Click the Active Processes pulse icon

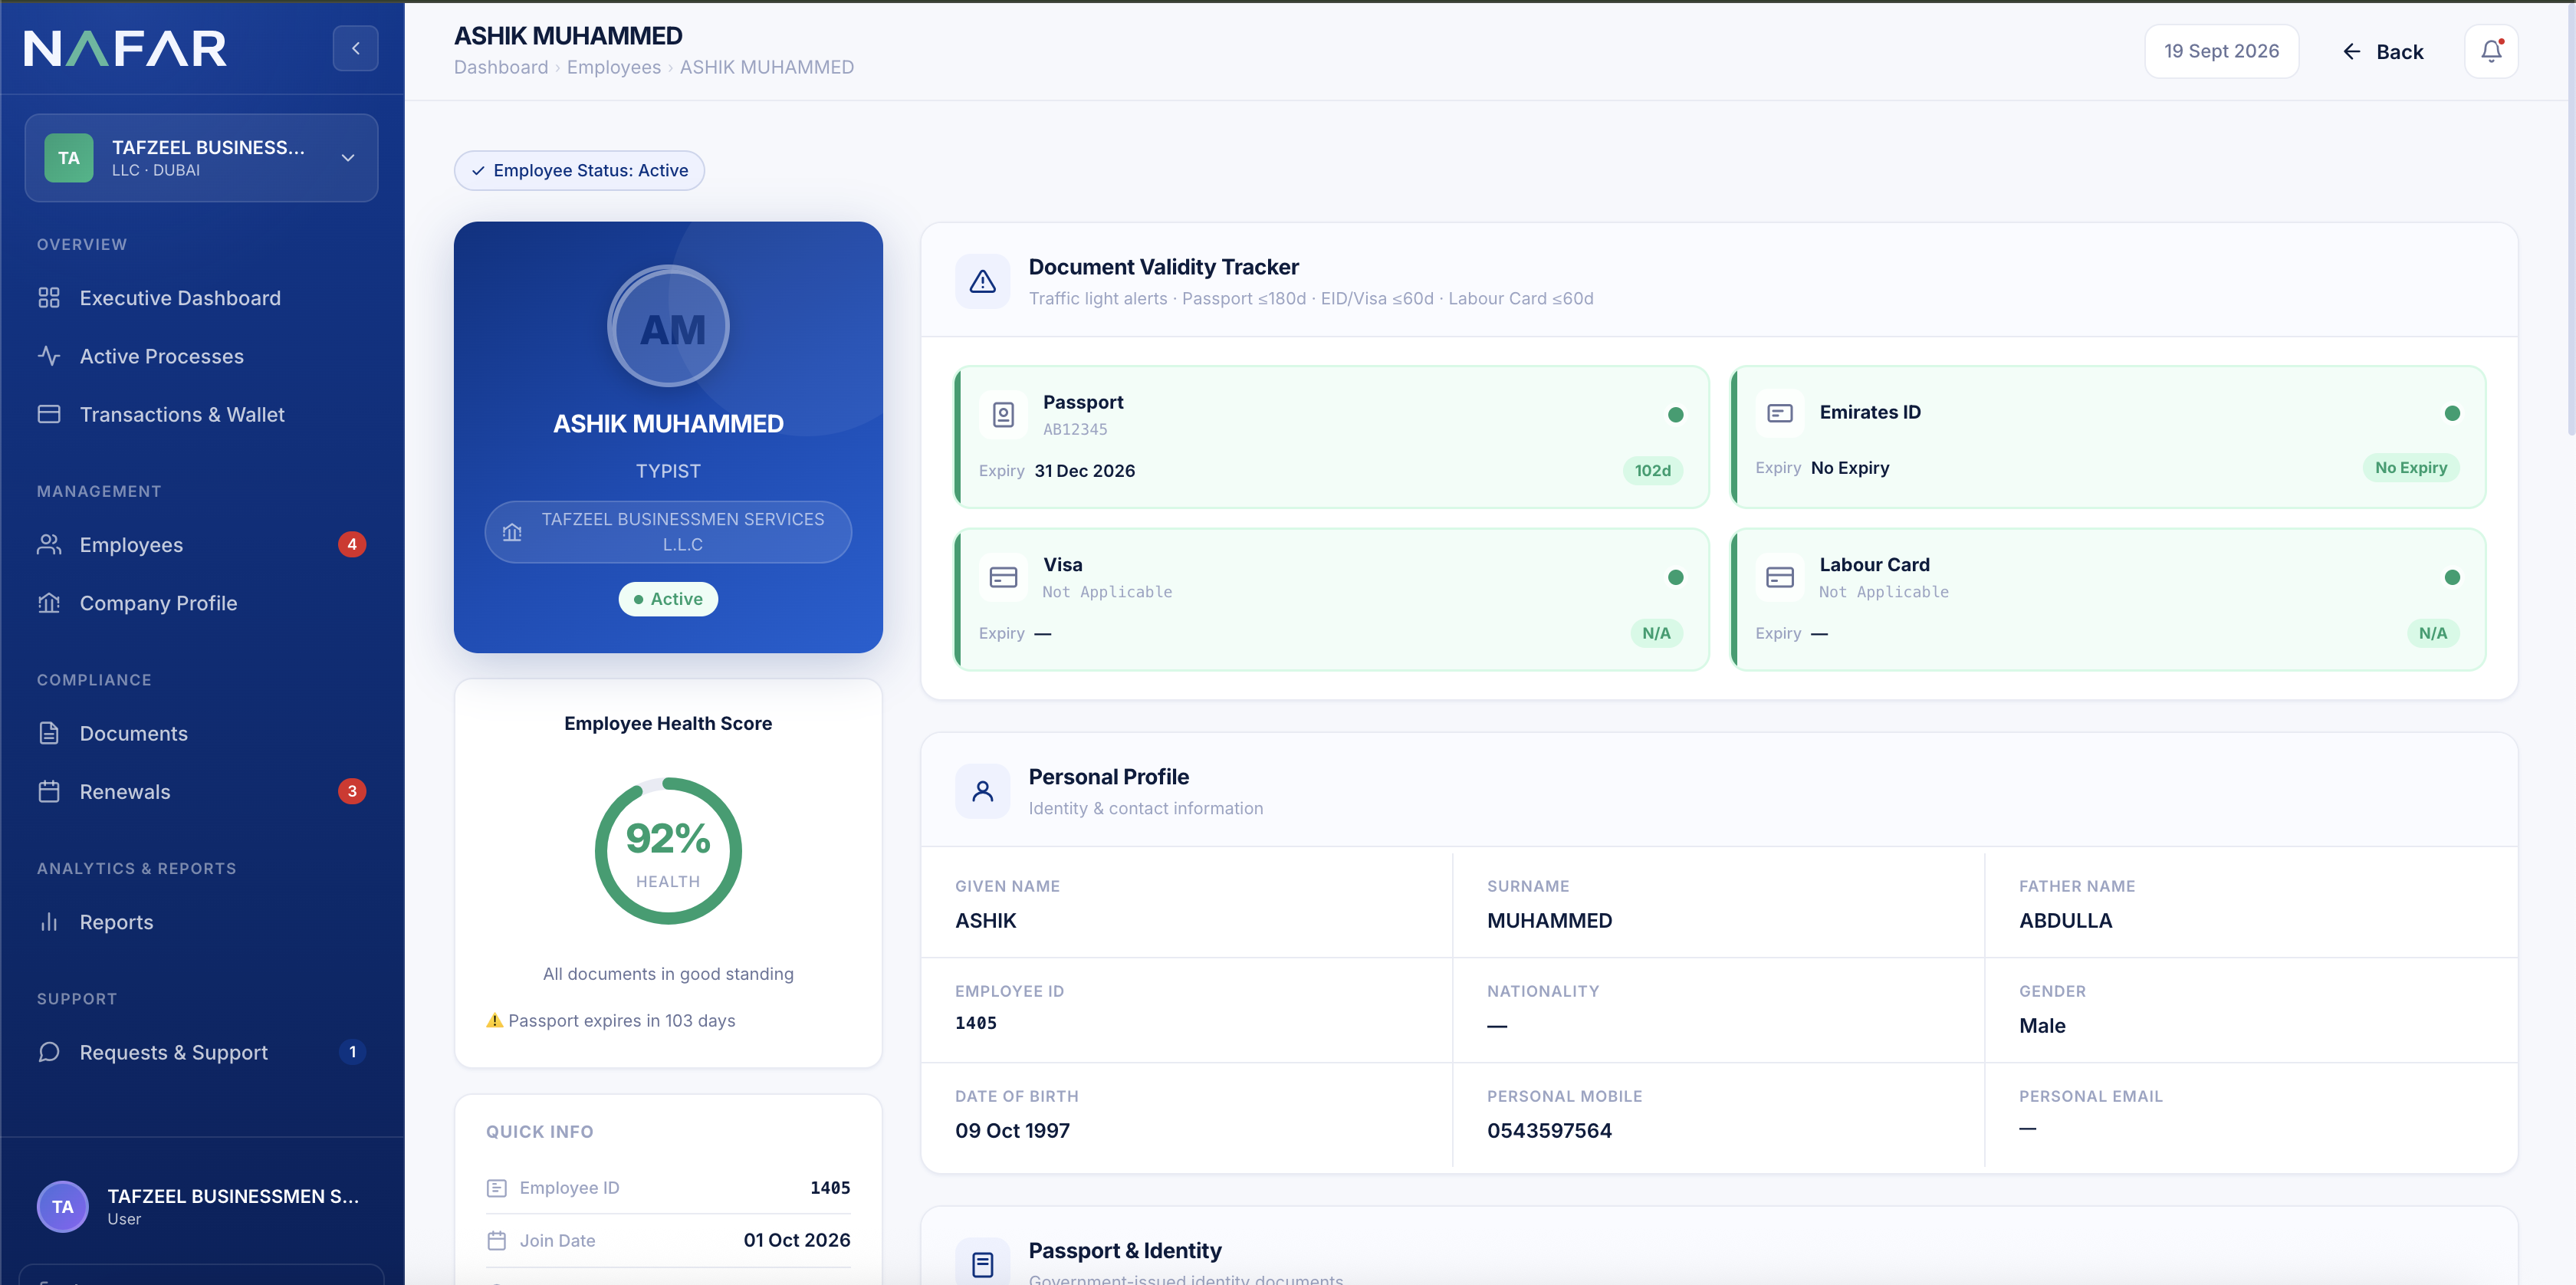(x=49, y=356)
